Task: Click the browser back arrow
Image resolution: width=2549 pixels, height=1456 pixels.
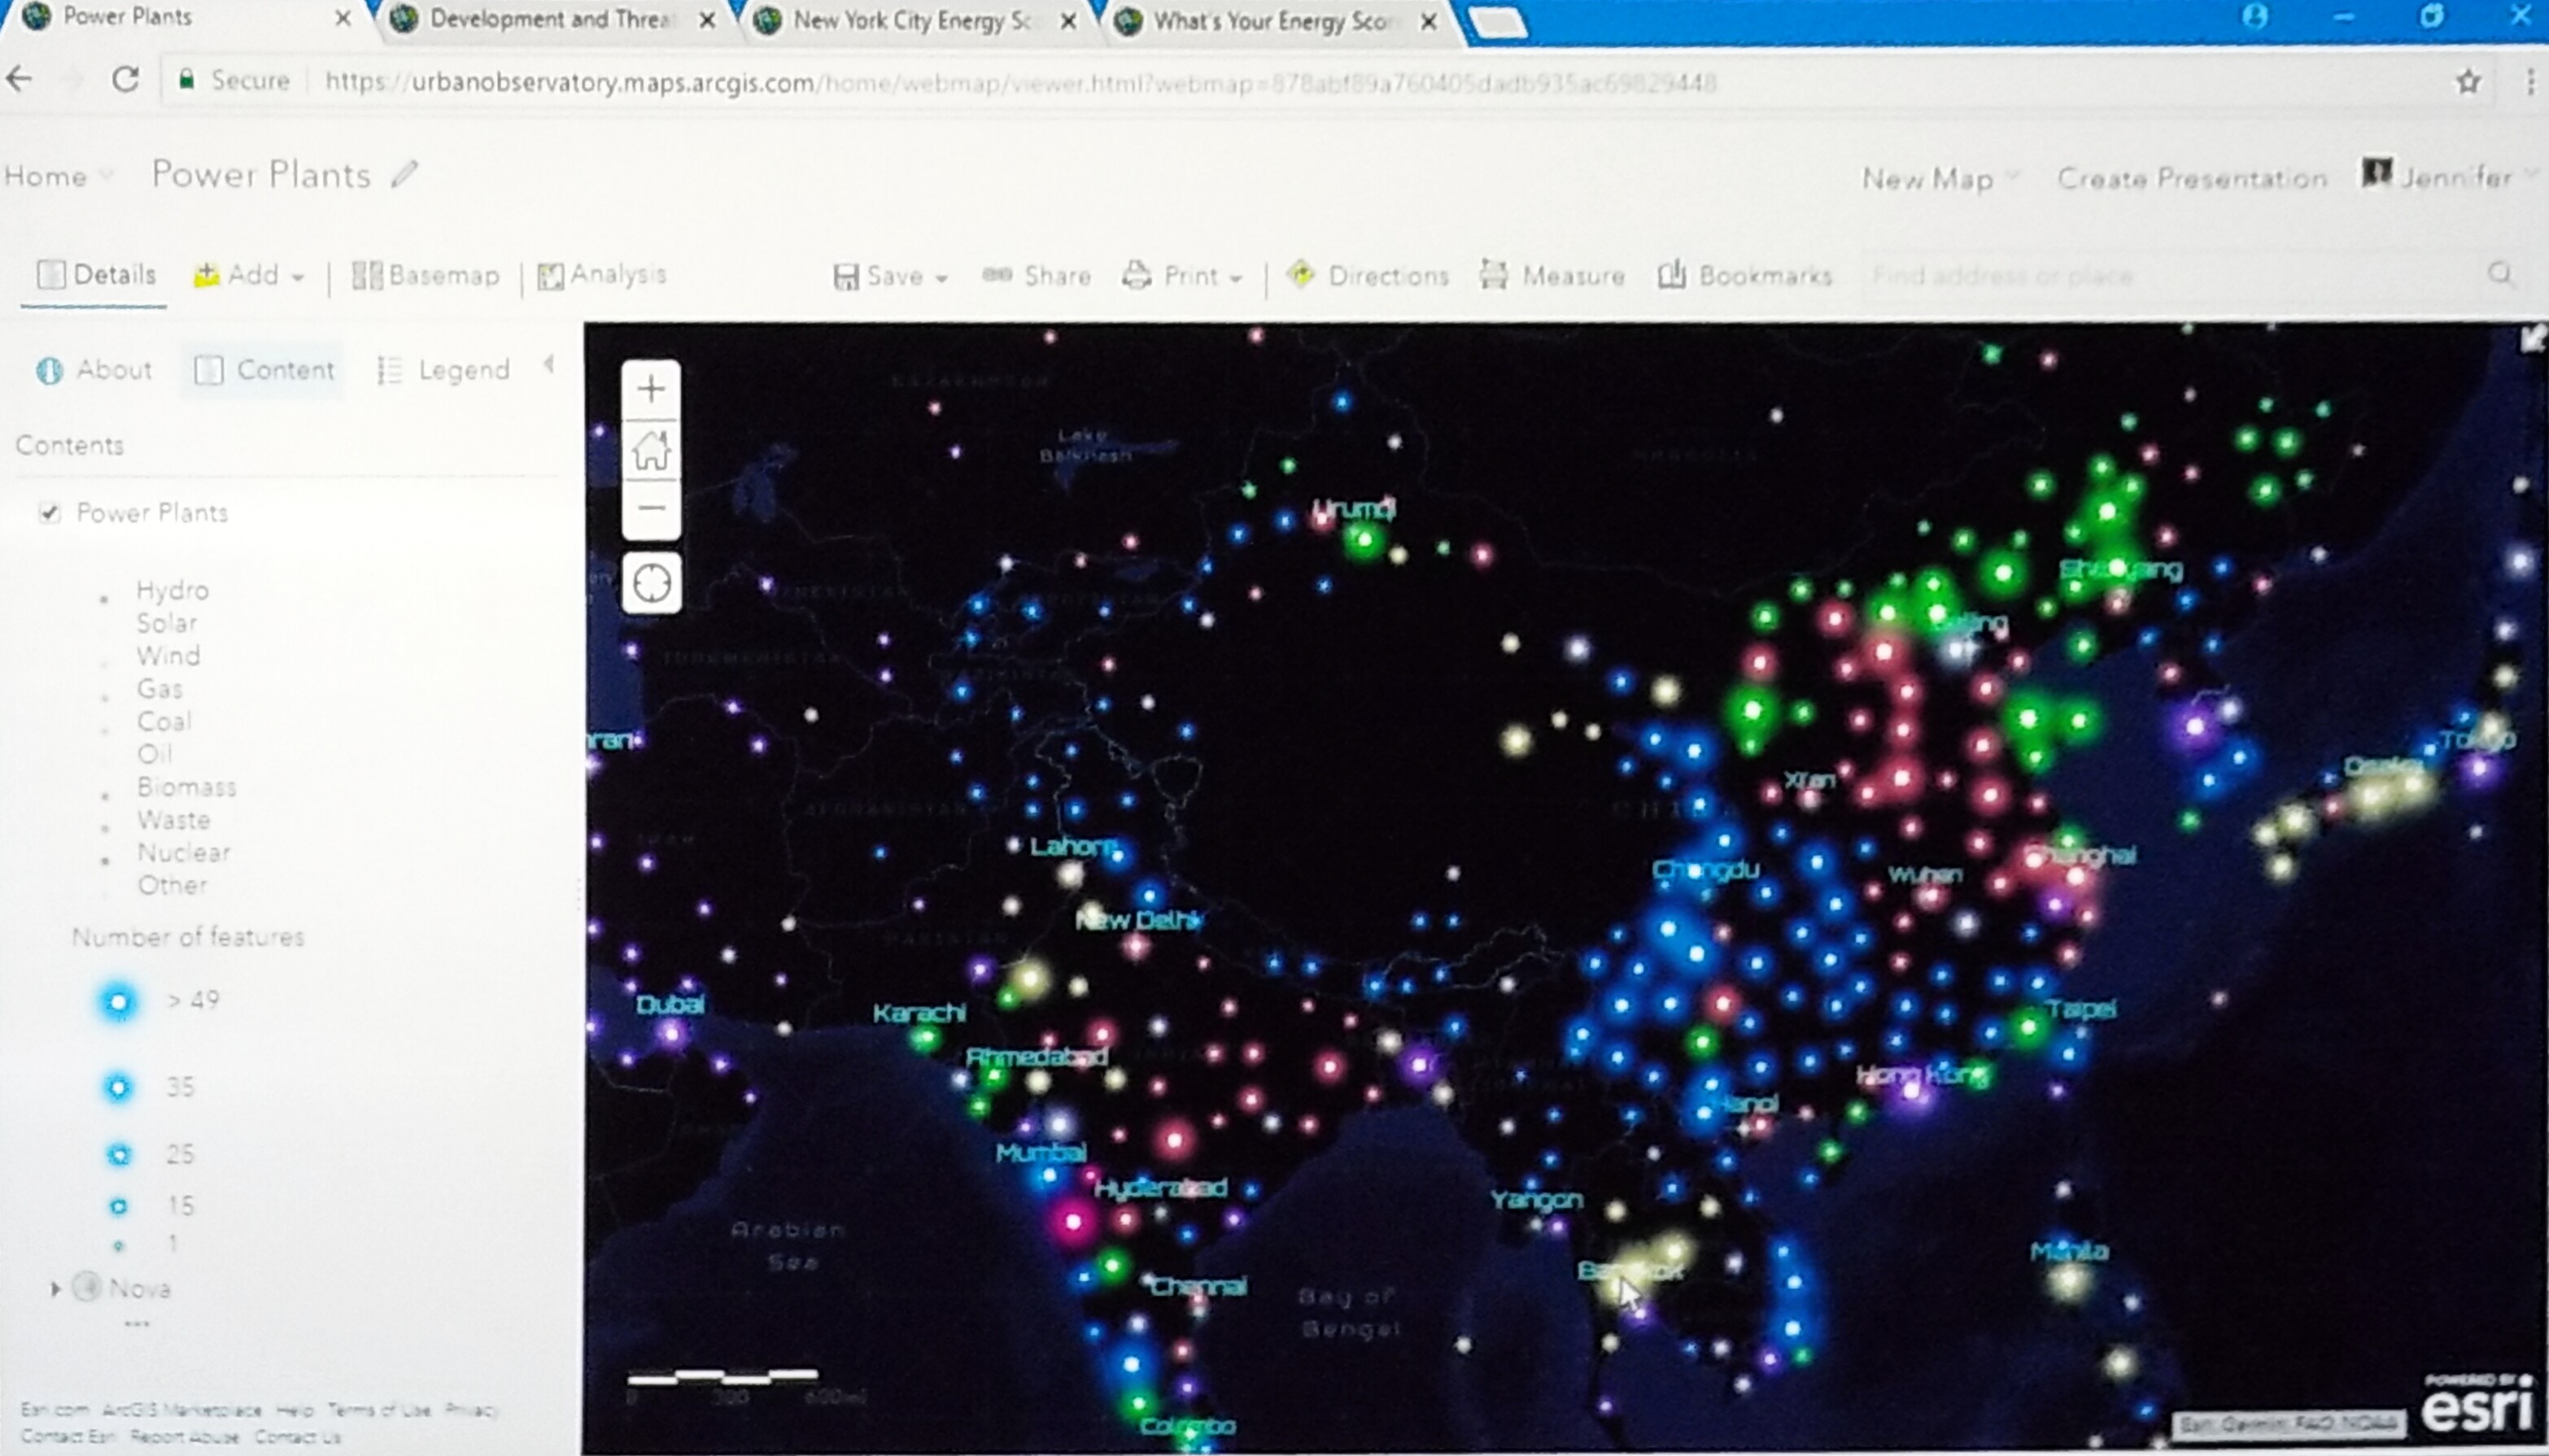Action: point(20,79)
